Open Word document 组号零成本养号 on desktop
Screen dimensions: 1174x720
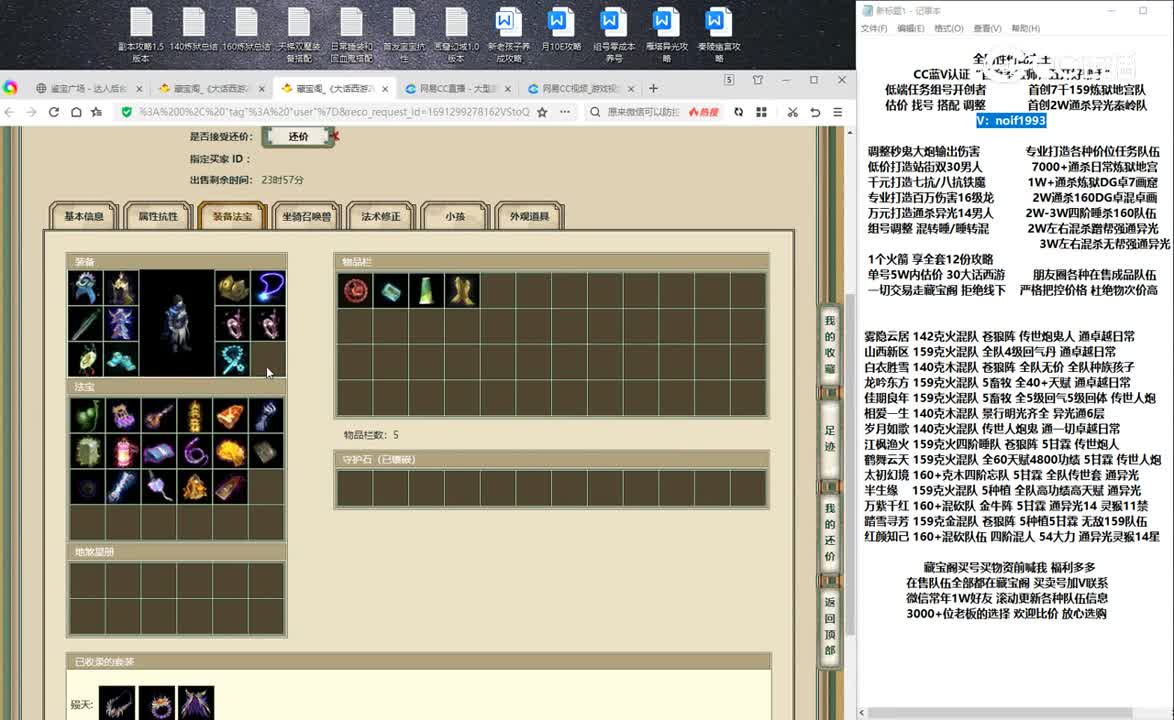click(613, 35)
